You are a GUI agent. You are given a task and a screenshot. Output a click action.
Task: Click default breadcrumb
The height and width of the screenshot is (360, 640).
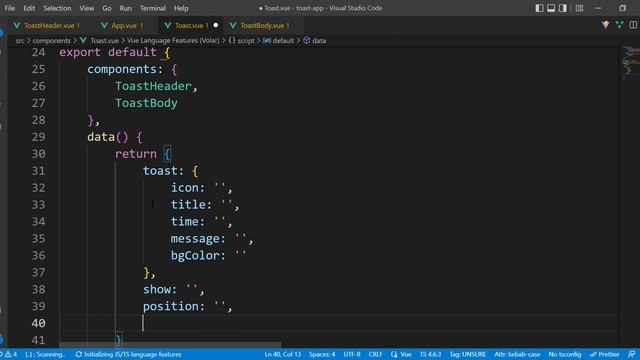pos(283,41)
